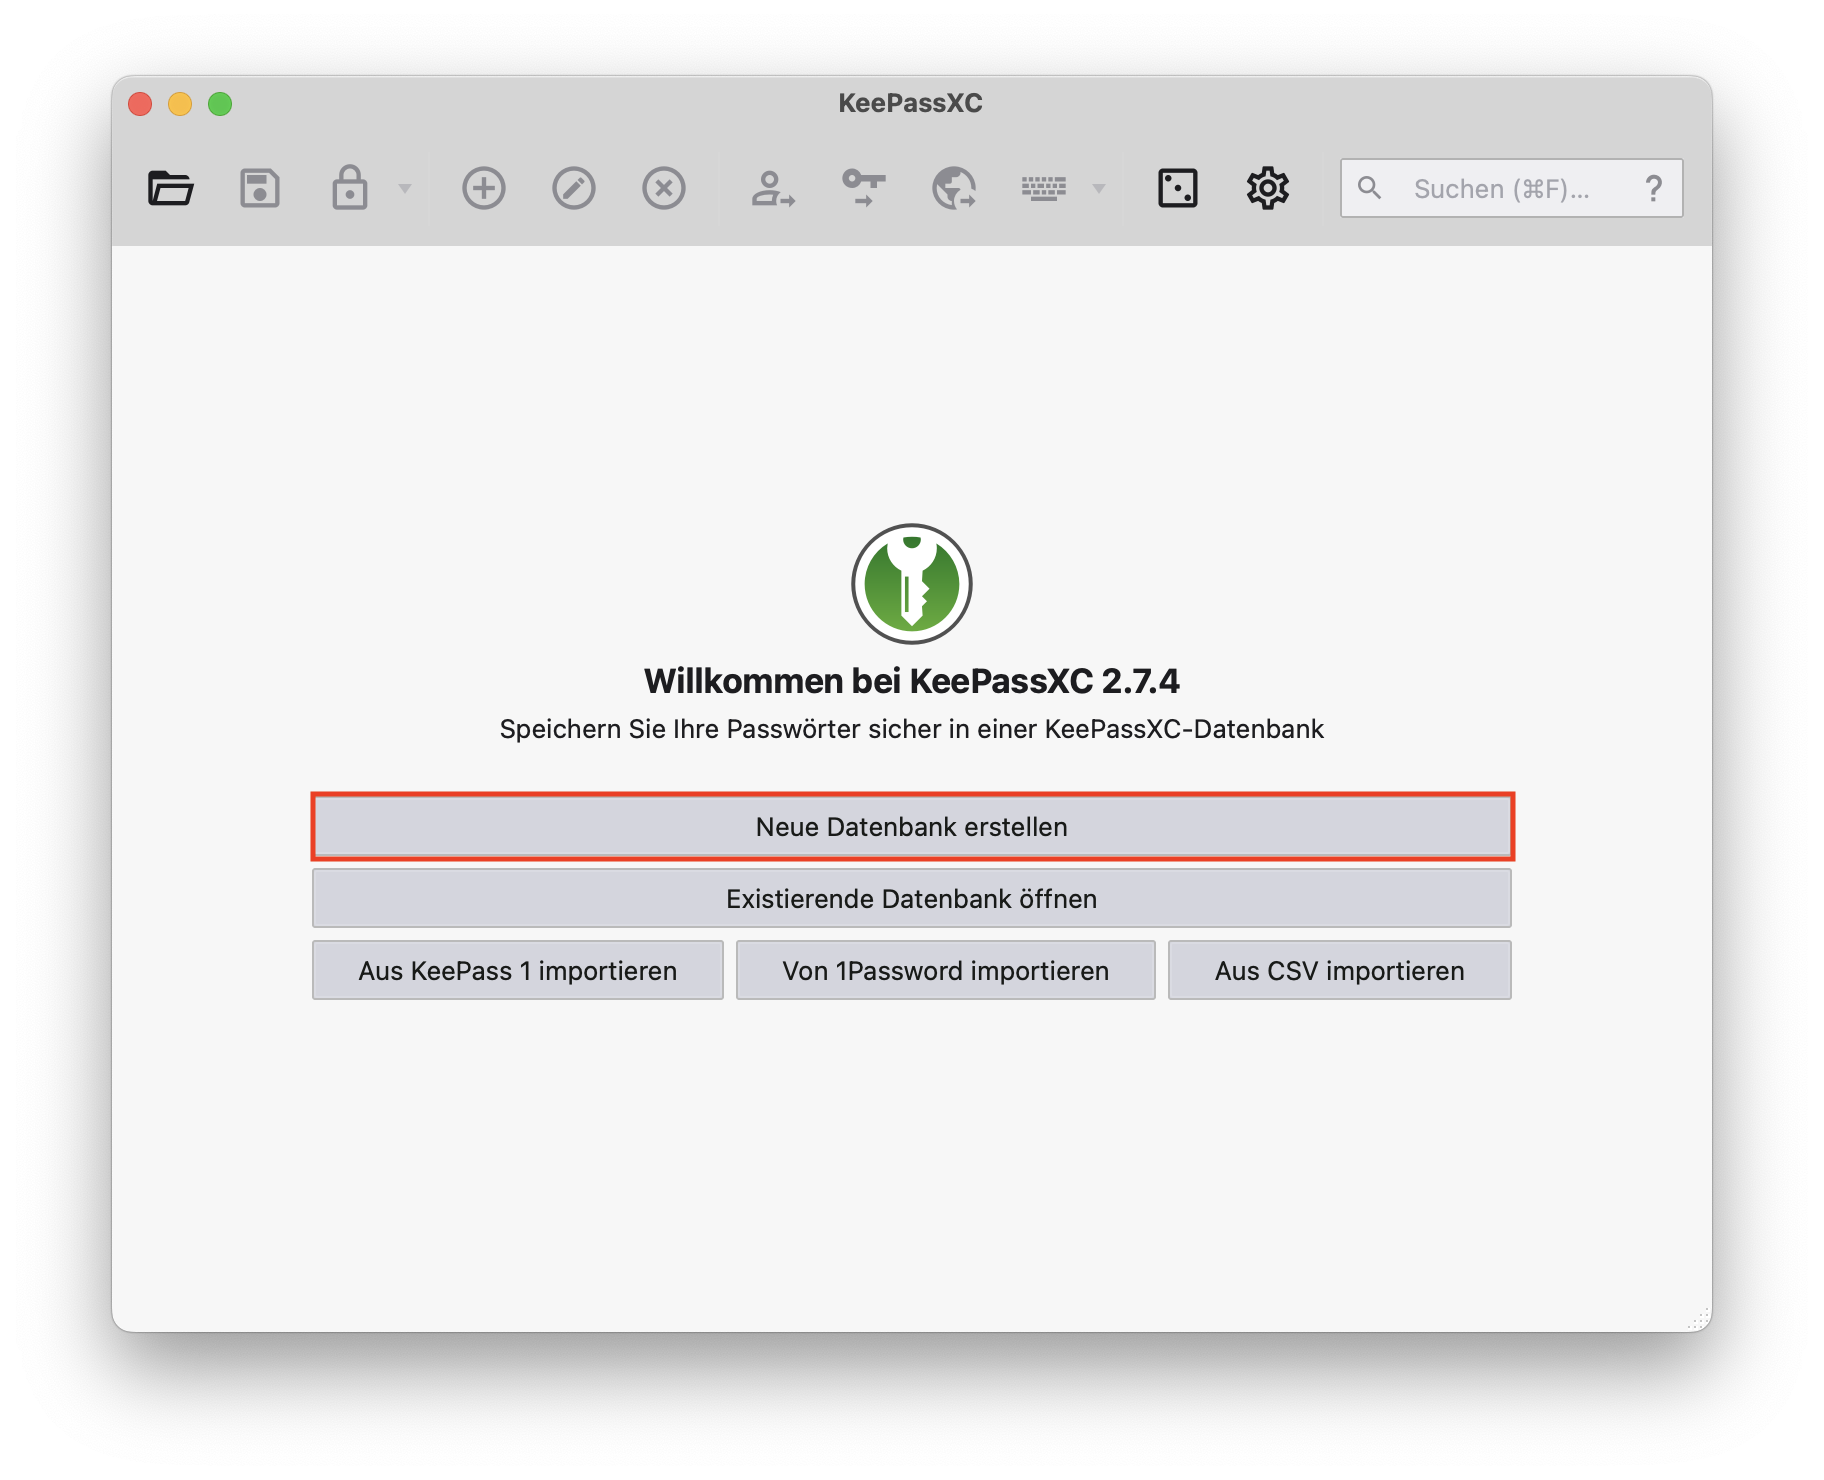The height and width of the screenshot is (1480, 1824).
Task: Click the 'Neue Datenbank erstellen' button
Action: click(912, 827)
